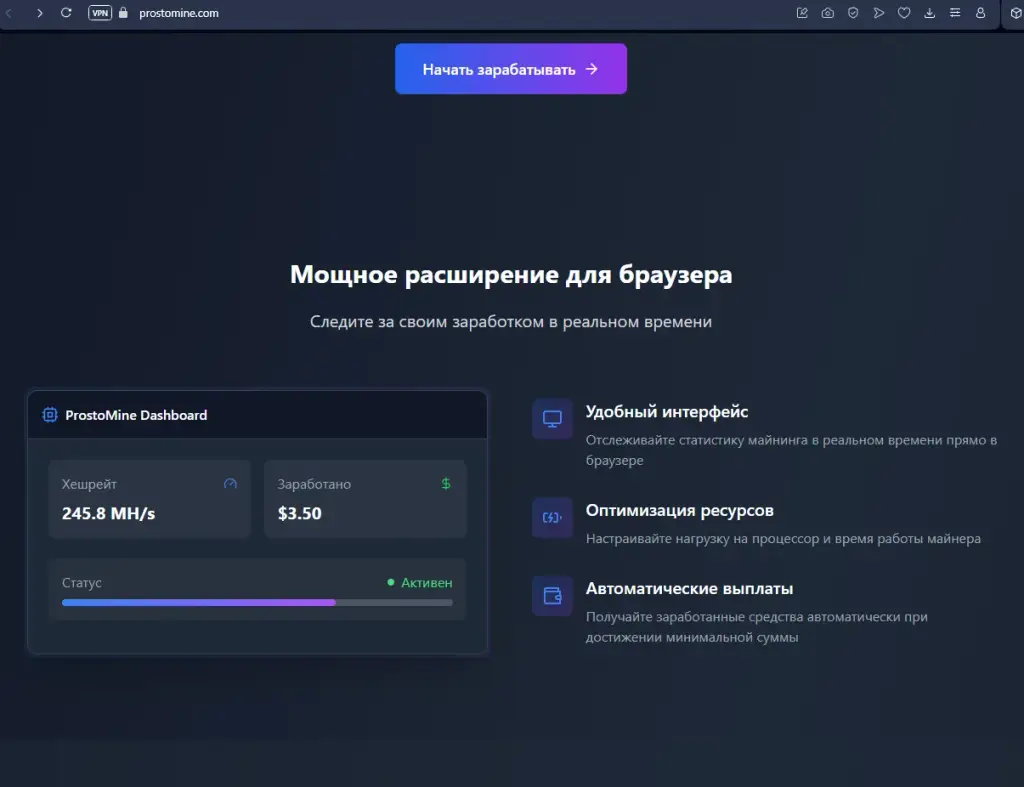Click the "Начать зарабатывать" button
The image size is (1024, 787).
click(511, 69)
